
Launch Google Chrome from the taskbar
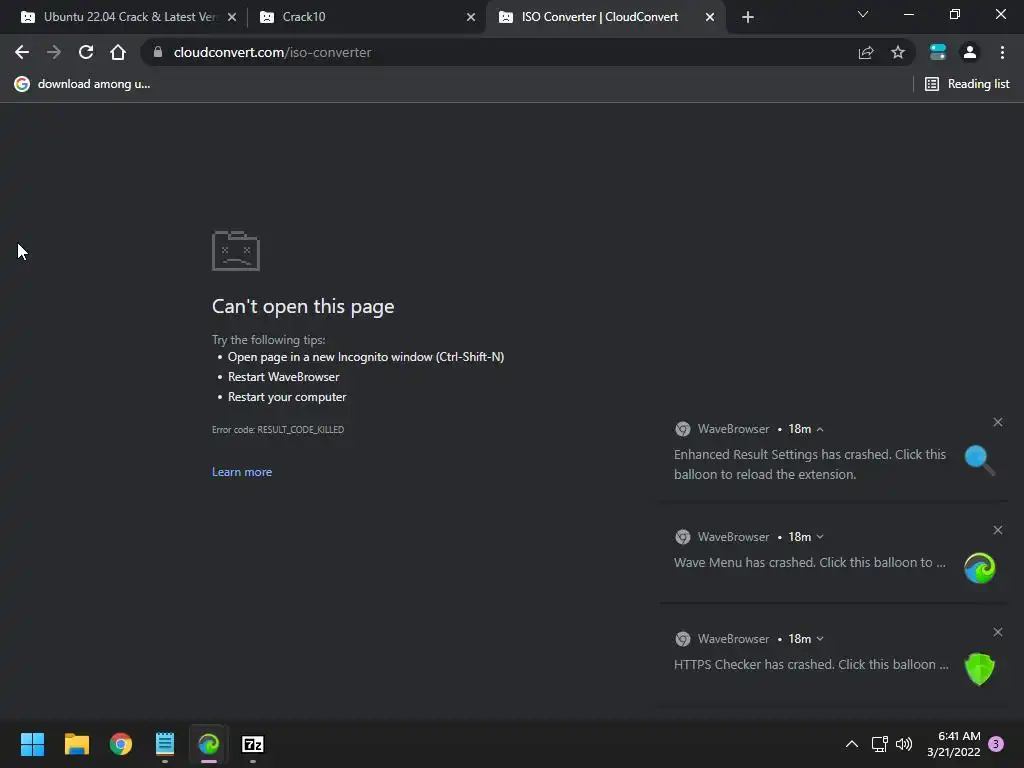(x=121, y=744)
